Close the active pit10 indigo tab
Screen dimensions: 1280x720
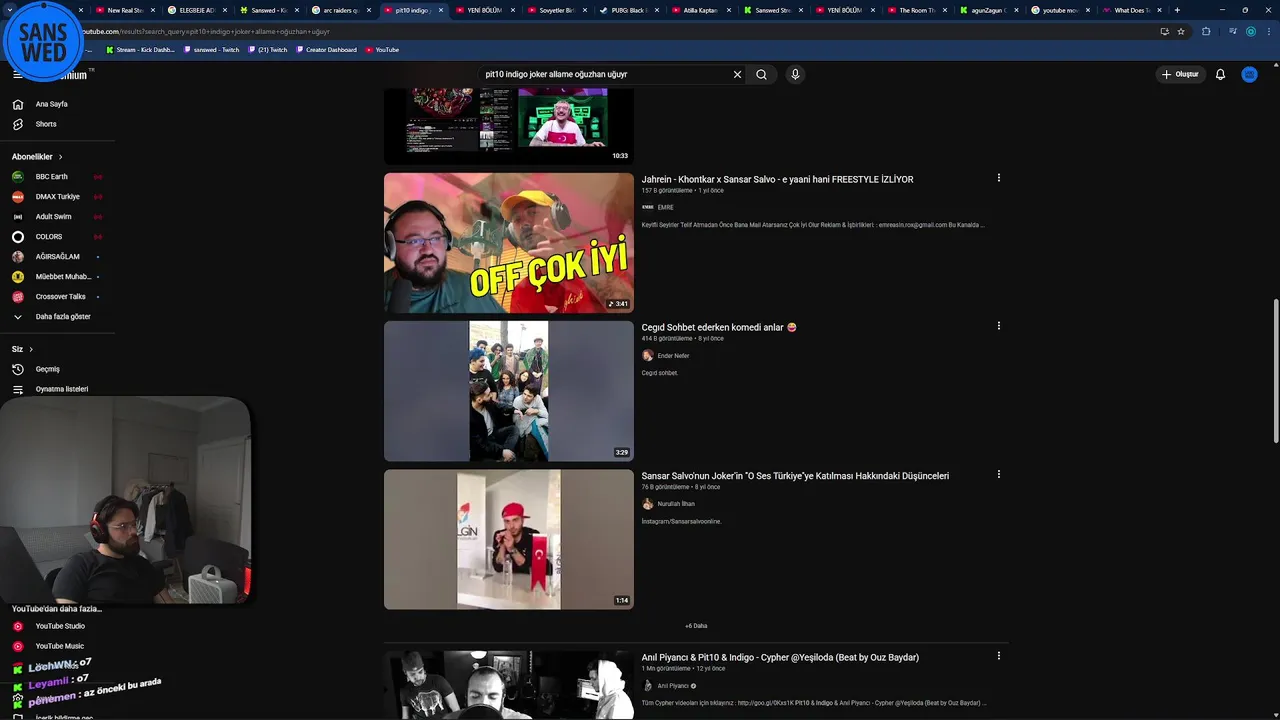coord(441,10)
